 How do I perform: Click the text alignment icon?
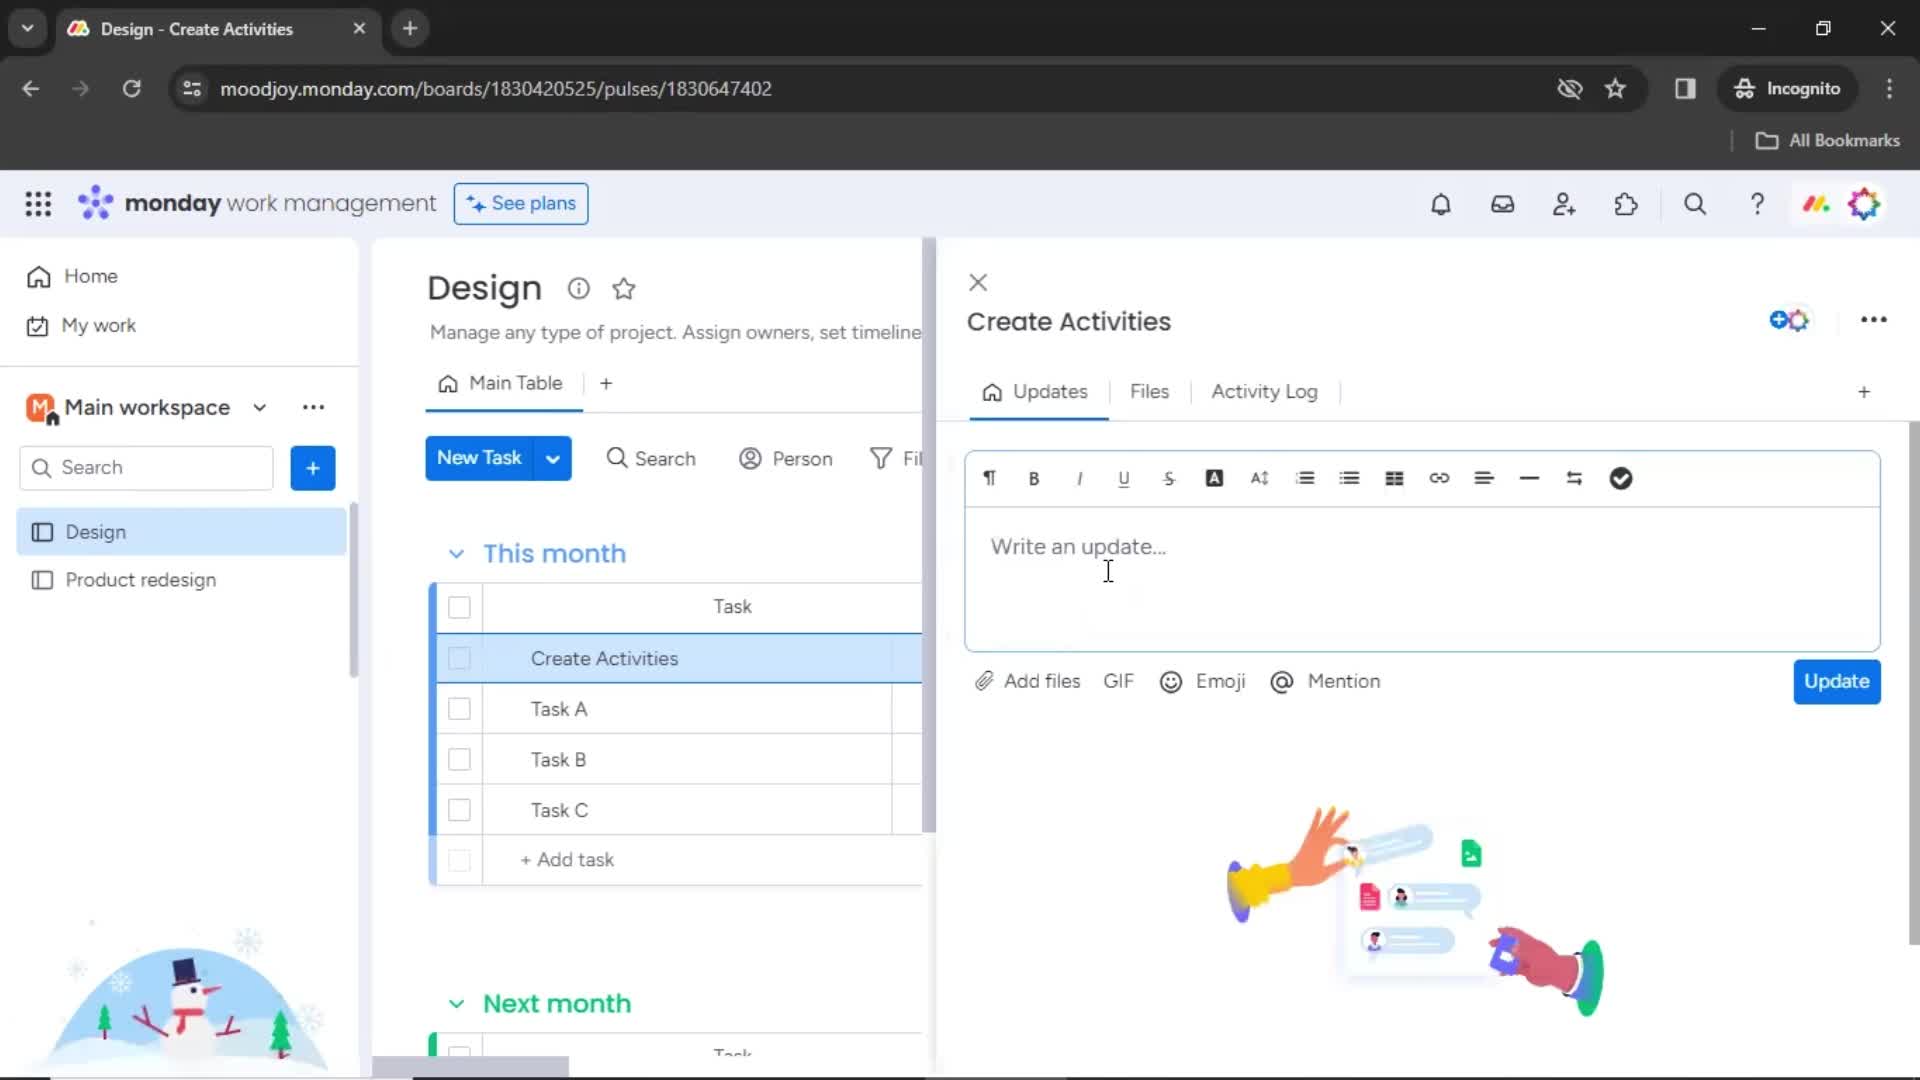1484,477
